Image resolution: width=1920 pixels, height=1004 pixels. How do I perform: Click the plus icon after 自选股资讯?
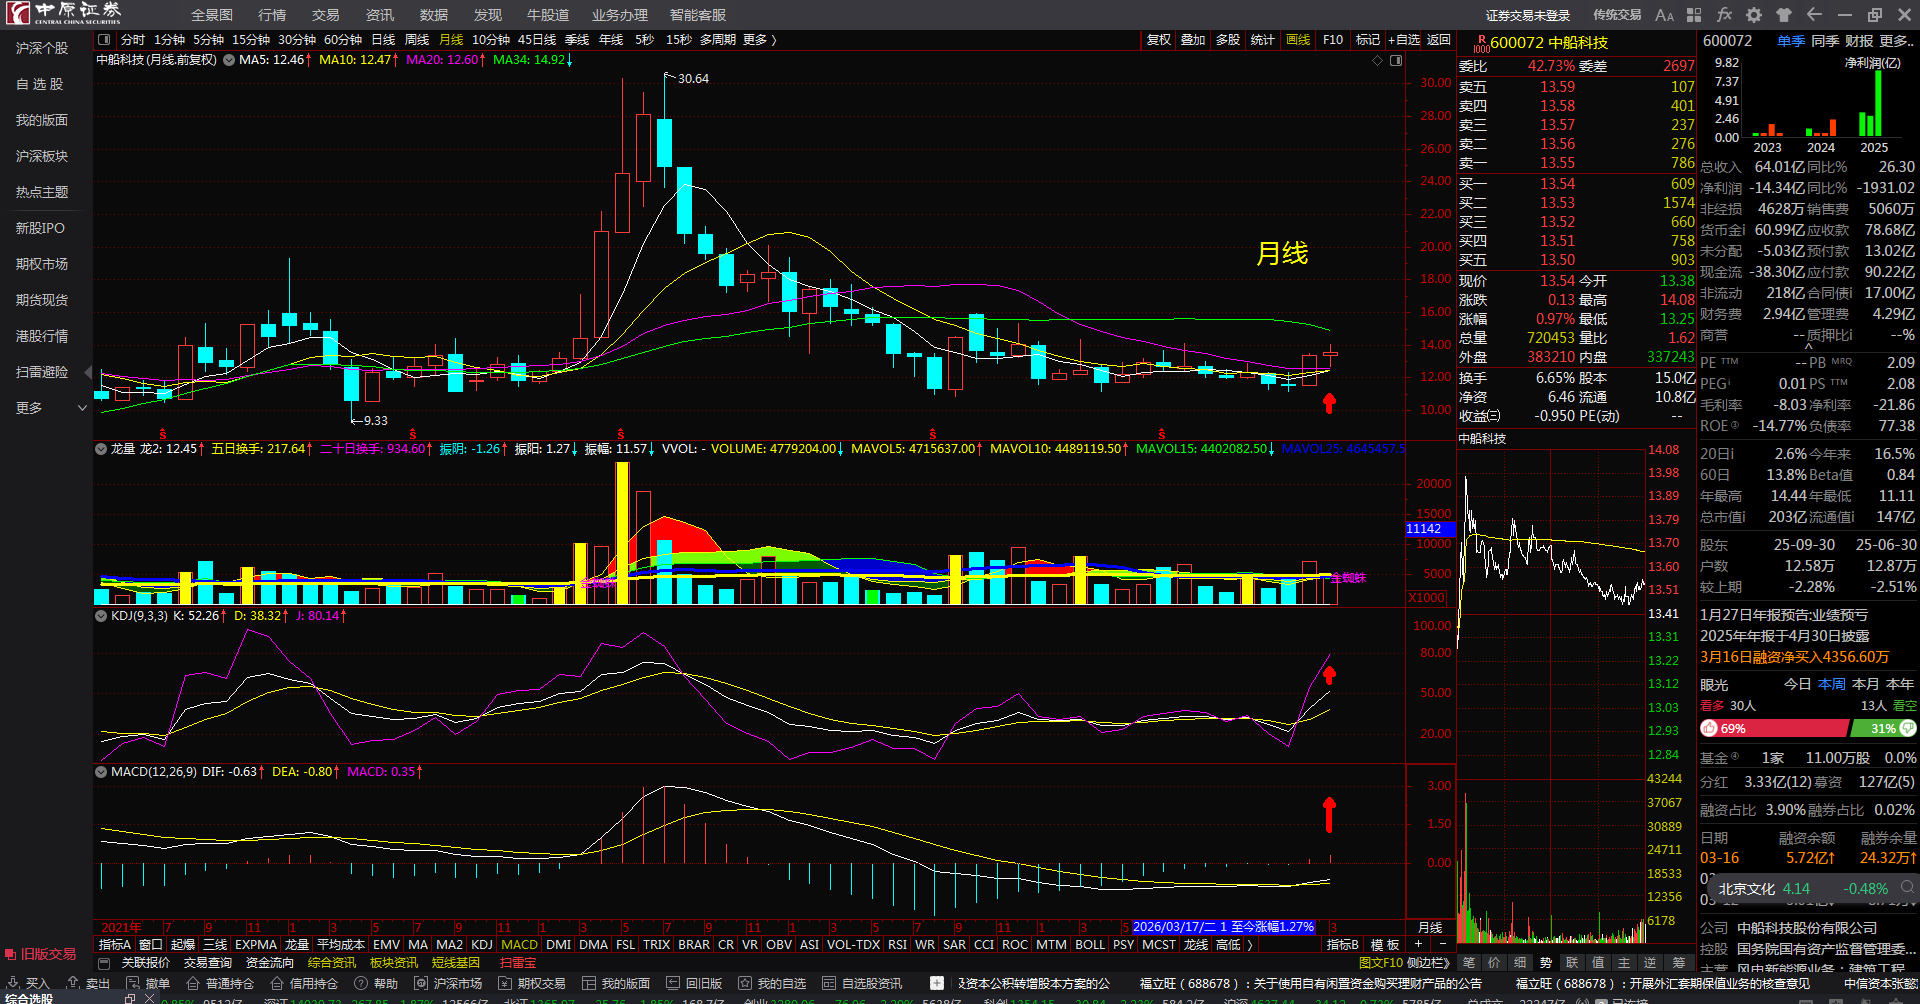pos(937,983)
